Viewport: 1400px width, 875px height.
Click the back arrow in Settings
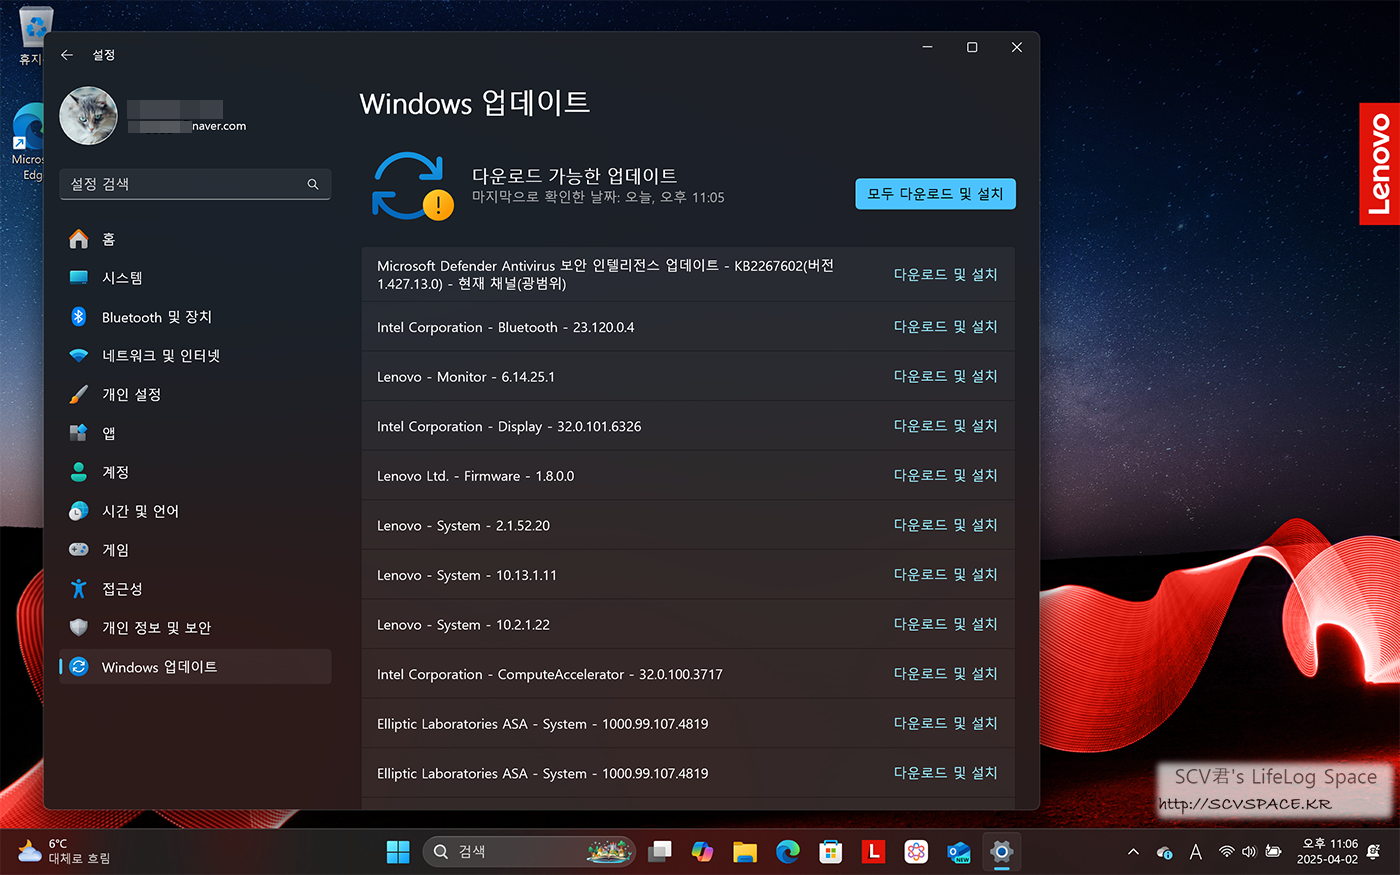click(67, 55)
